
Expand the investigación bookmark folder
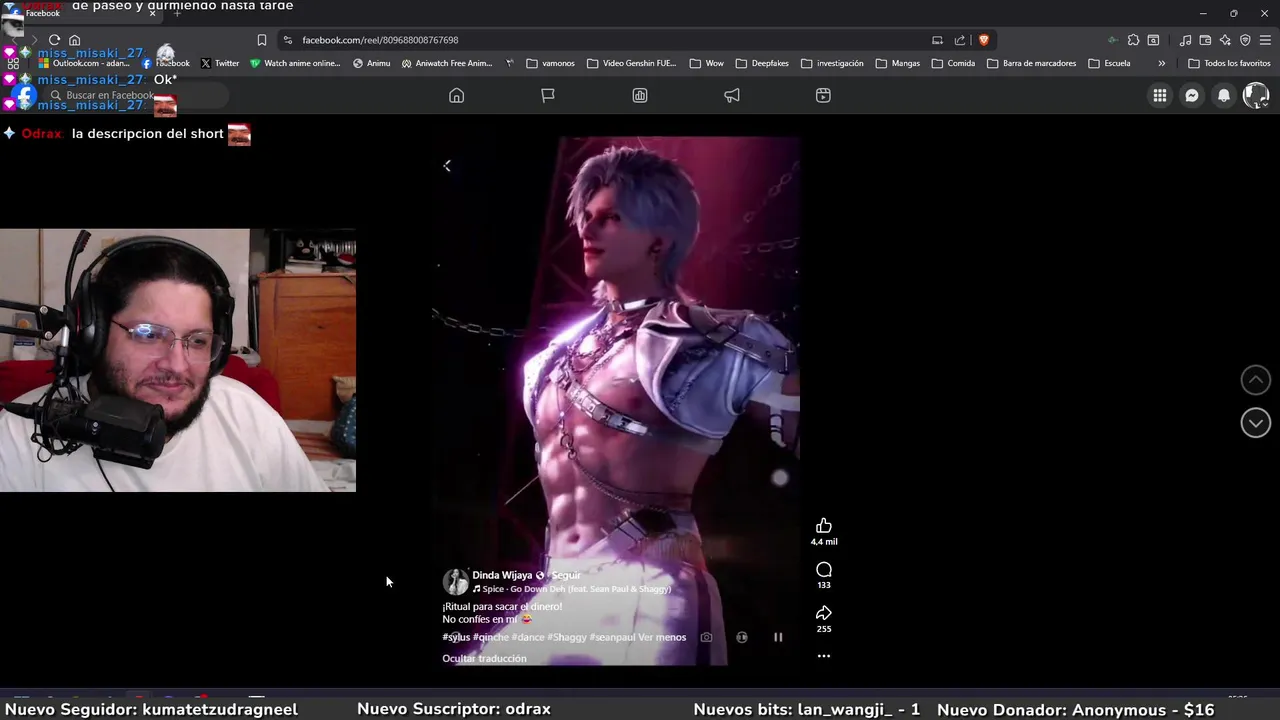coord(832,63)
